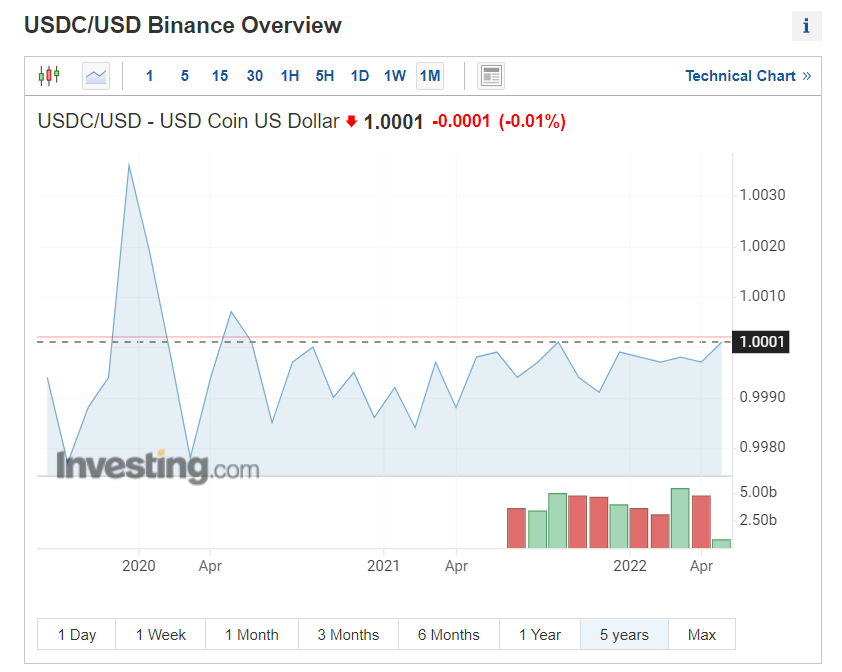
Task: Choose the 1W interval
Action: [395, 76]
